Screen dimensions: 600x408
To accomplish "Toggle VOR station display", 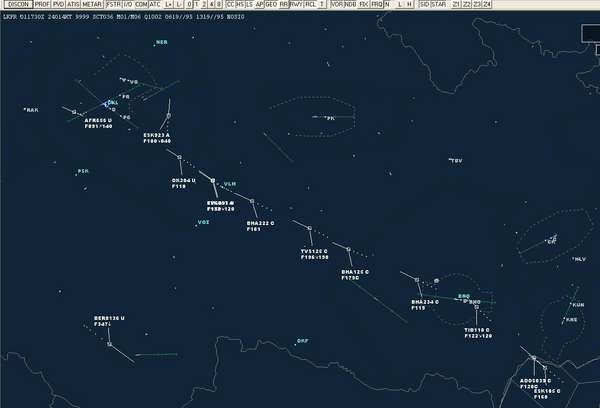I will pos(336,5).
